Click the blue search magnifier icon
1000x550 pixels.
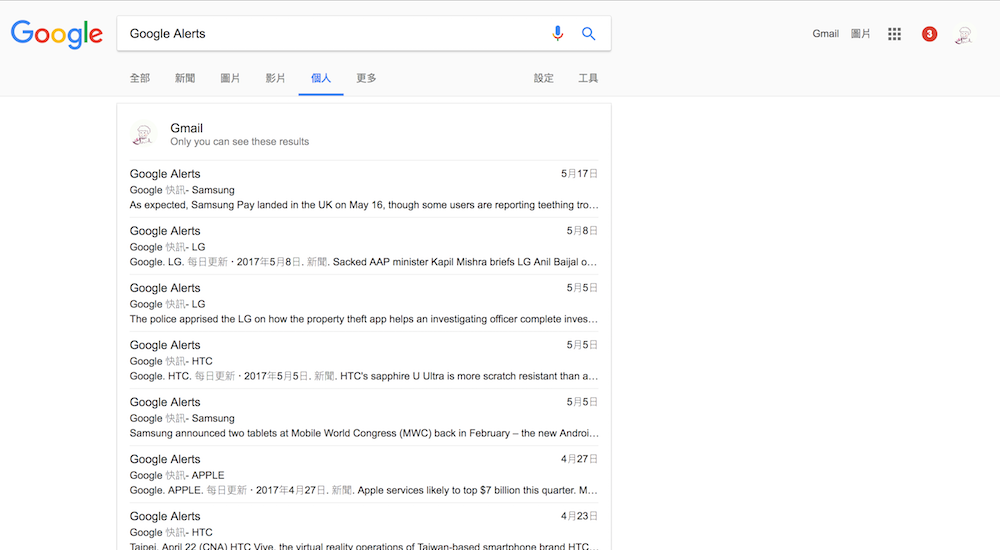[588, 34]
